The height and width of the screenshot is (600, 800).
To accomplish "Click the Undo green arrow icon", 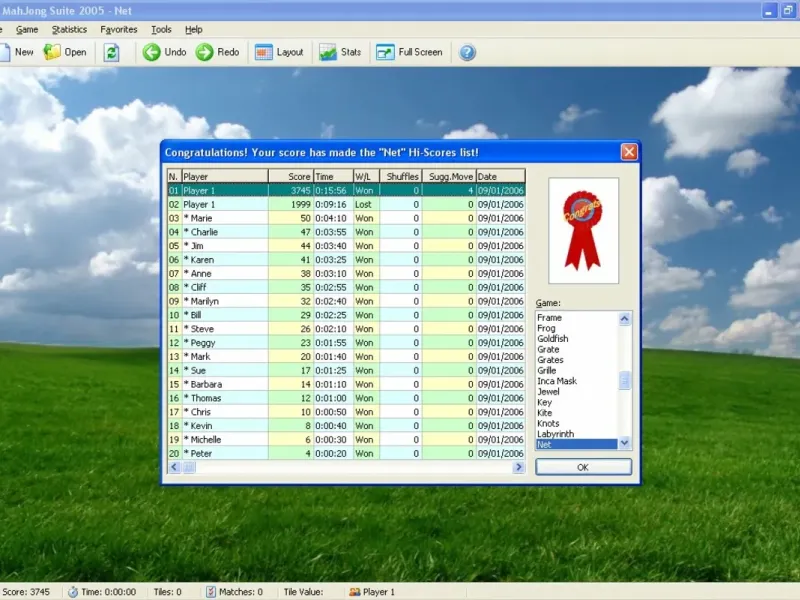I will (x=152, y=52).
